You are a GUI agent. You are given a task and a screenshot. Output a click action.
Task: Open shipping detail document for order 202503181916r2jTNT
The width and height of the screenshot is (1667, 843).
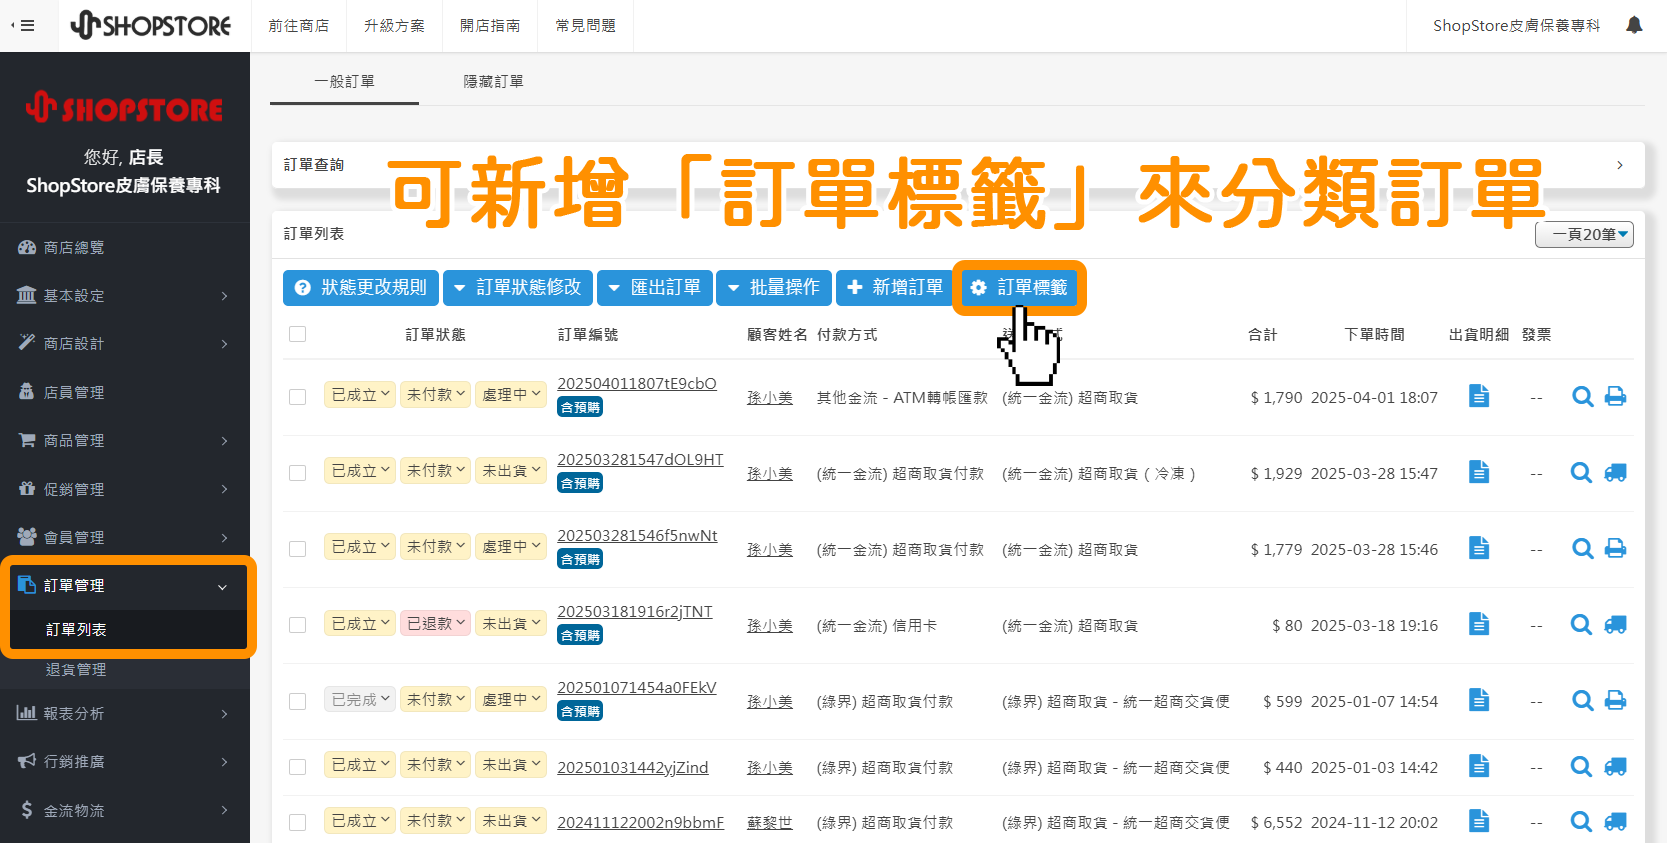pyautogui.click(x=1479, y=624)
